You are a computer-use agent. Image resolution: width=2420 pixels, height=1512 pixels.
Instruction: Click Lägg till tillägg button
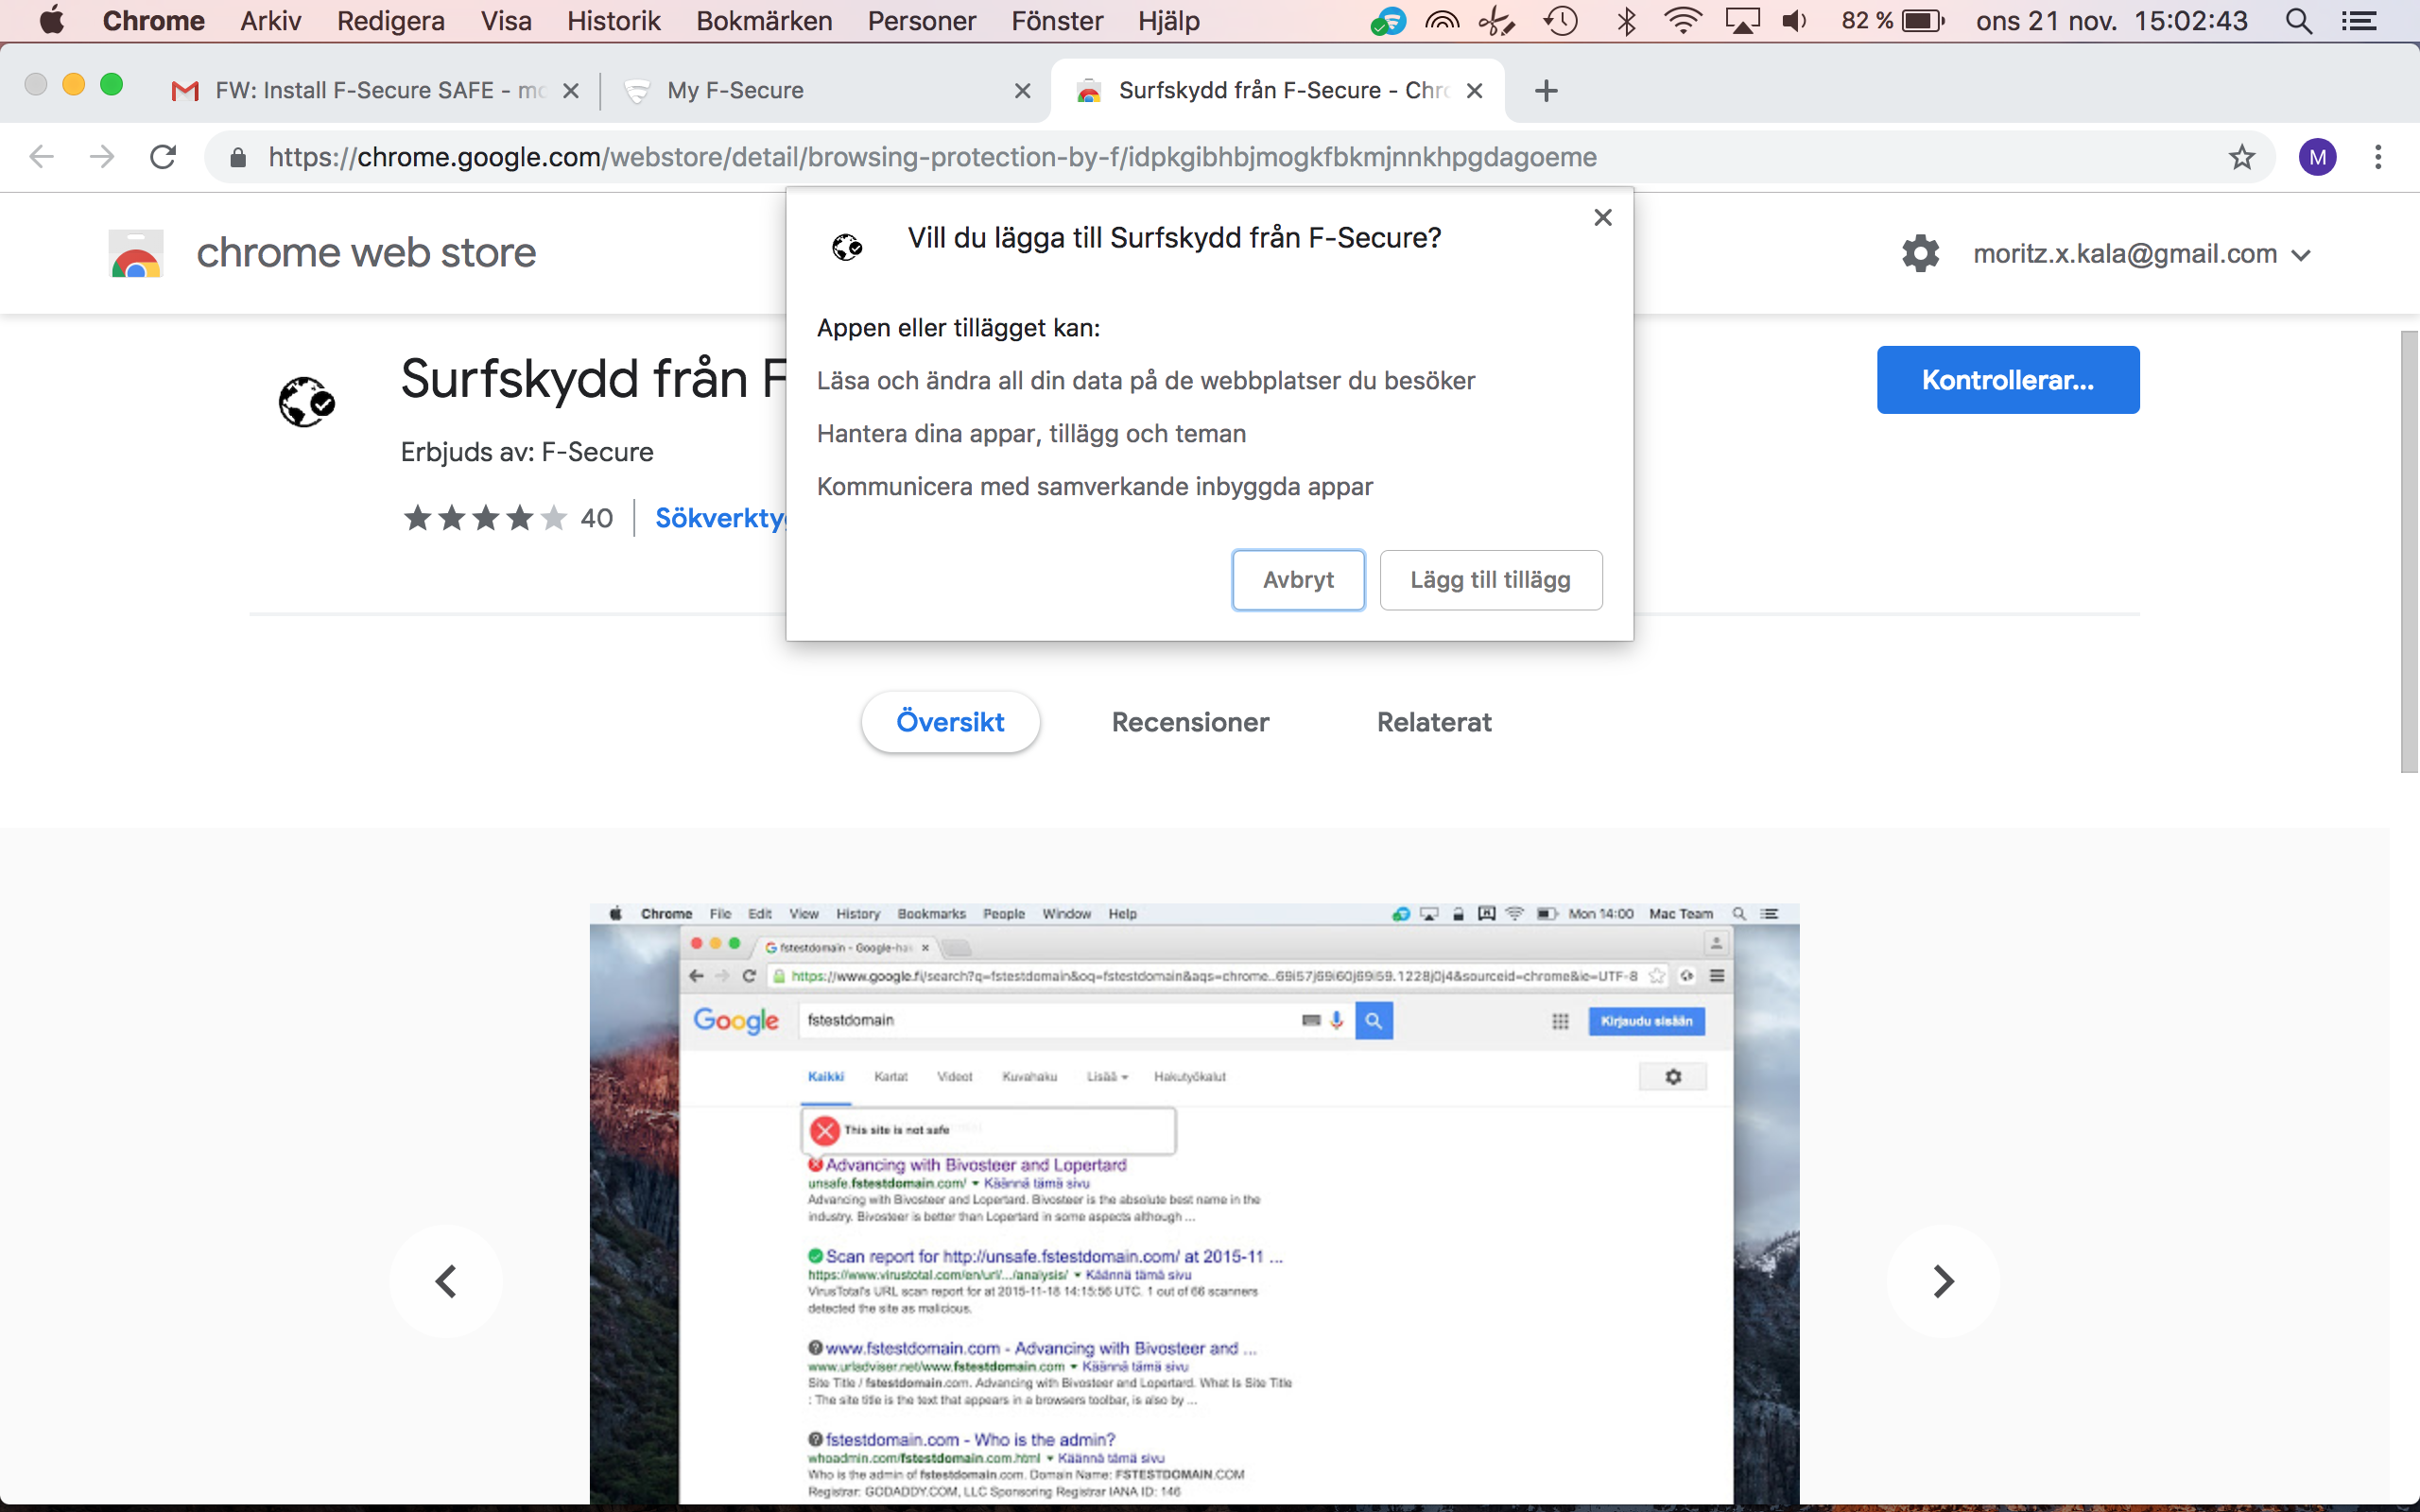(1490, 580)
